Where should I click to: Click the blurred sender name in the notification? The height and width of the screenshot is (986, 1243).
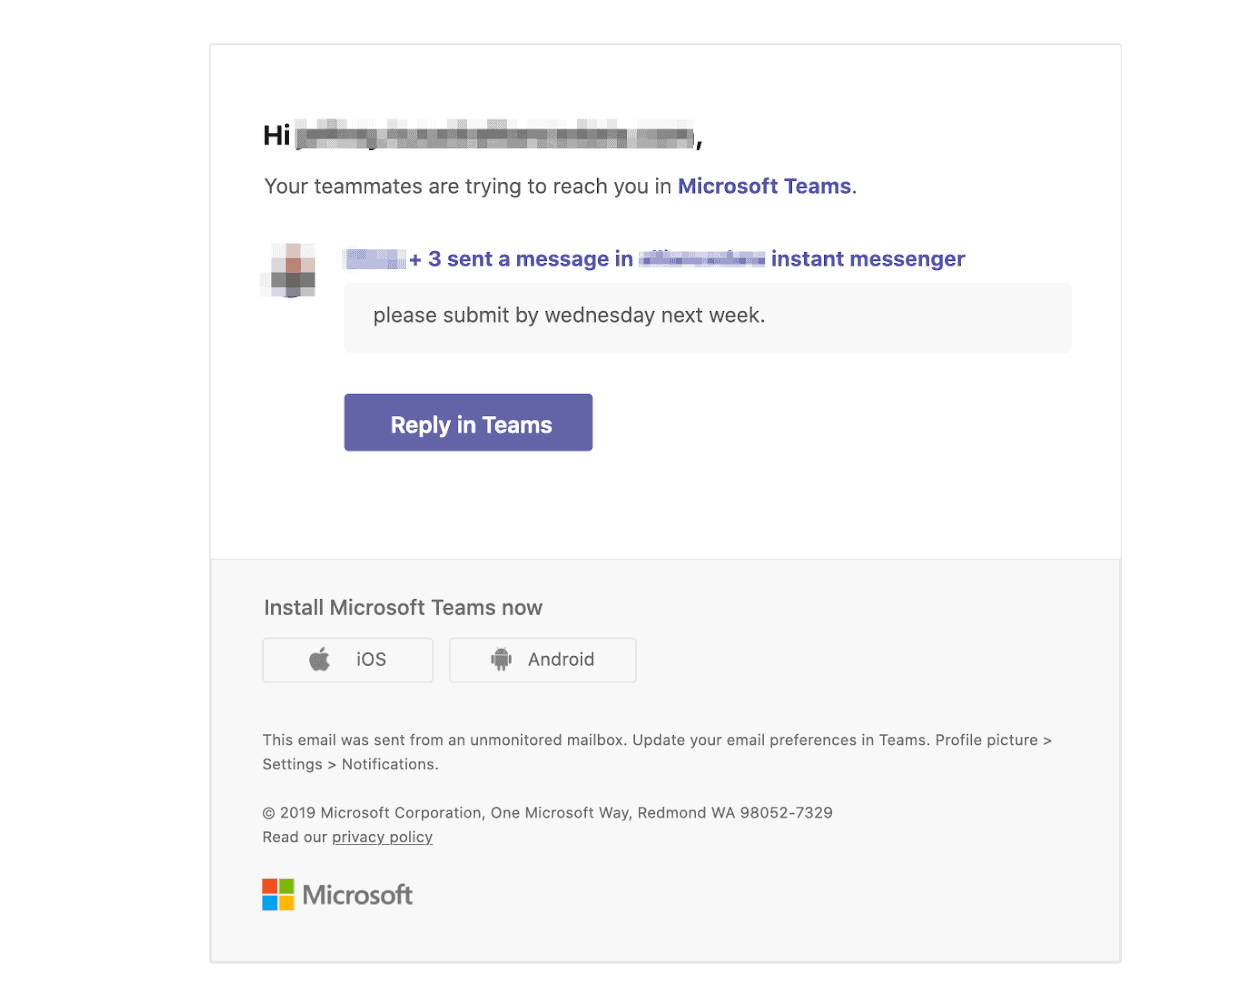coord(373,258)
